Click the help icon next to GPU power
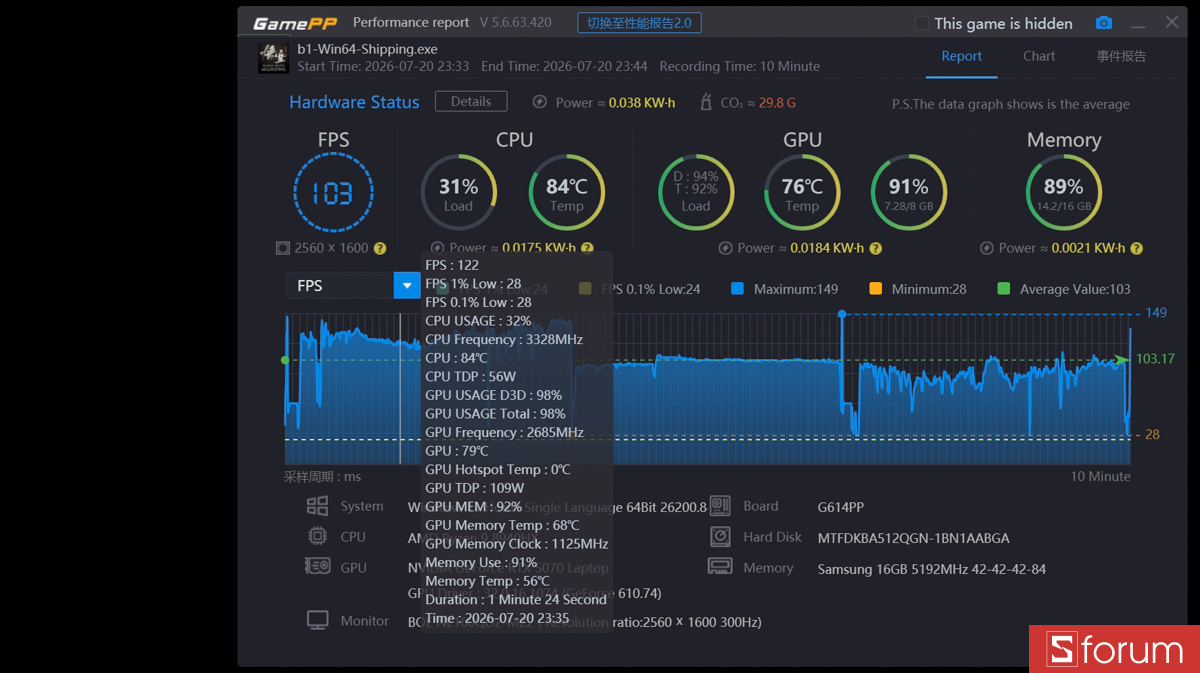This screenshot has width=1200, height=673. pos(876,248)
